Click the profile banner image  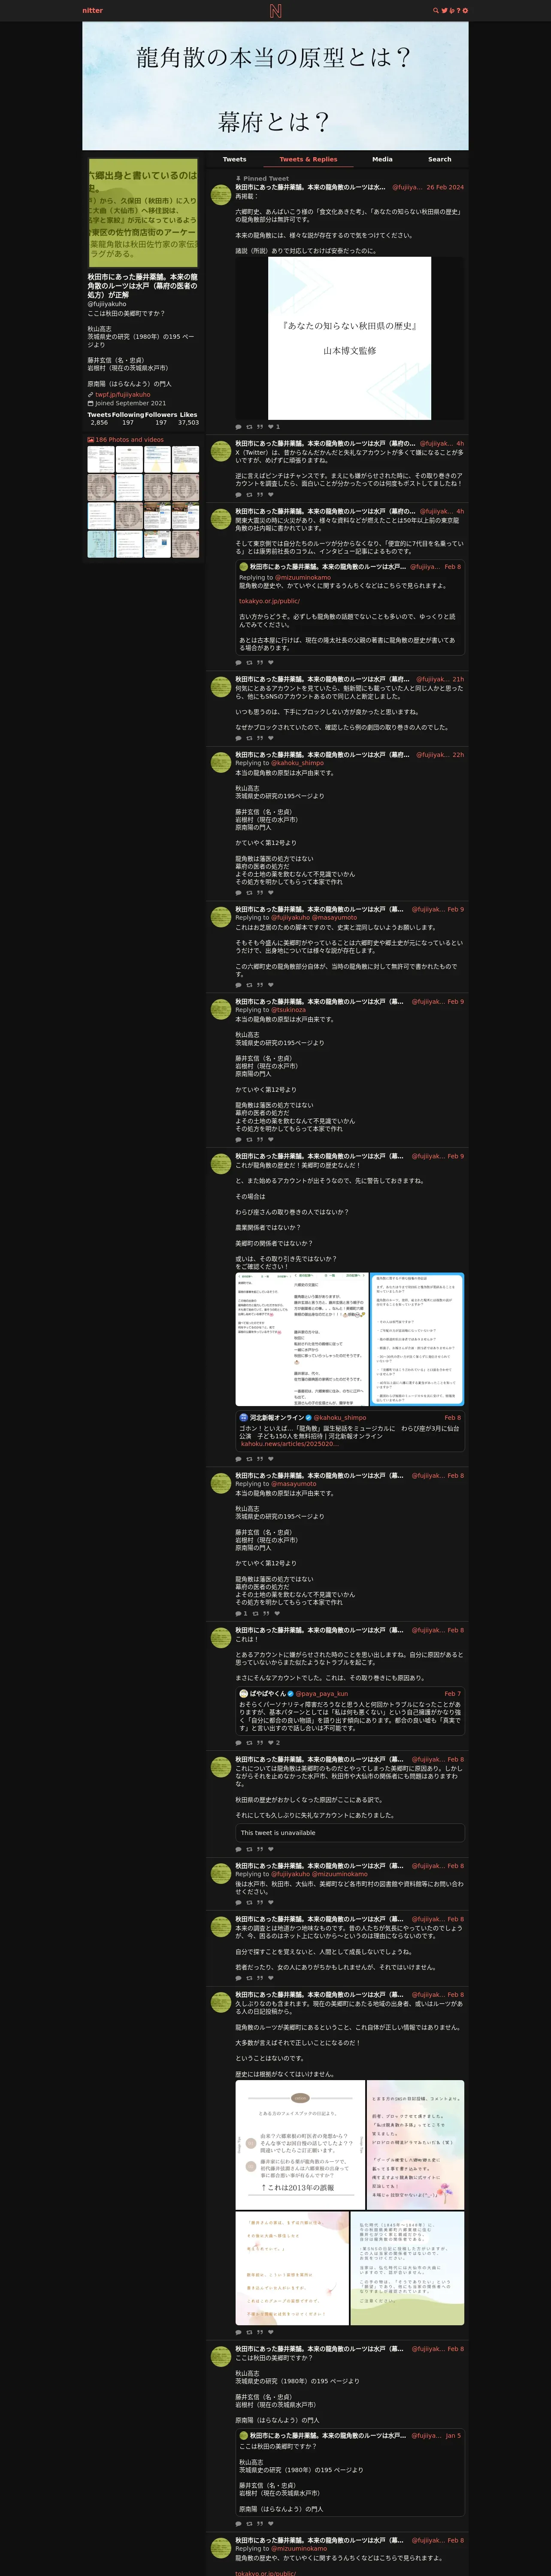[275, 86]
